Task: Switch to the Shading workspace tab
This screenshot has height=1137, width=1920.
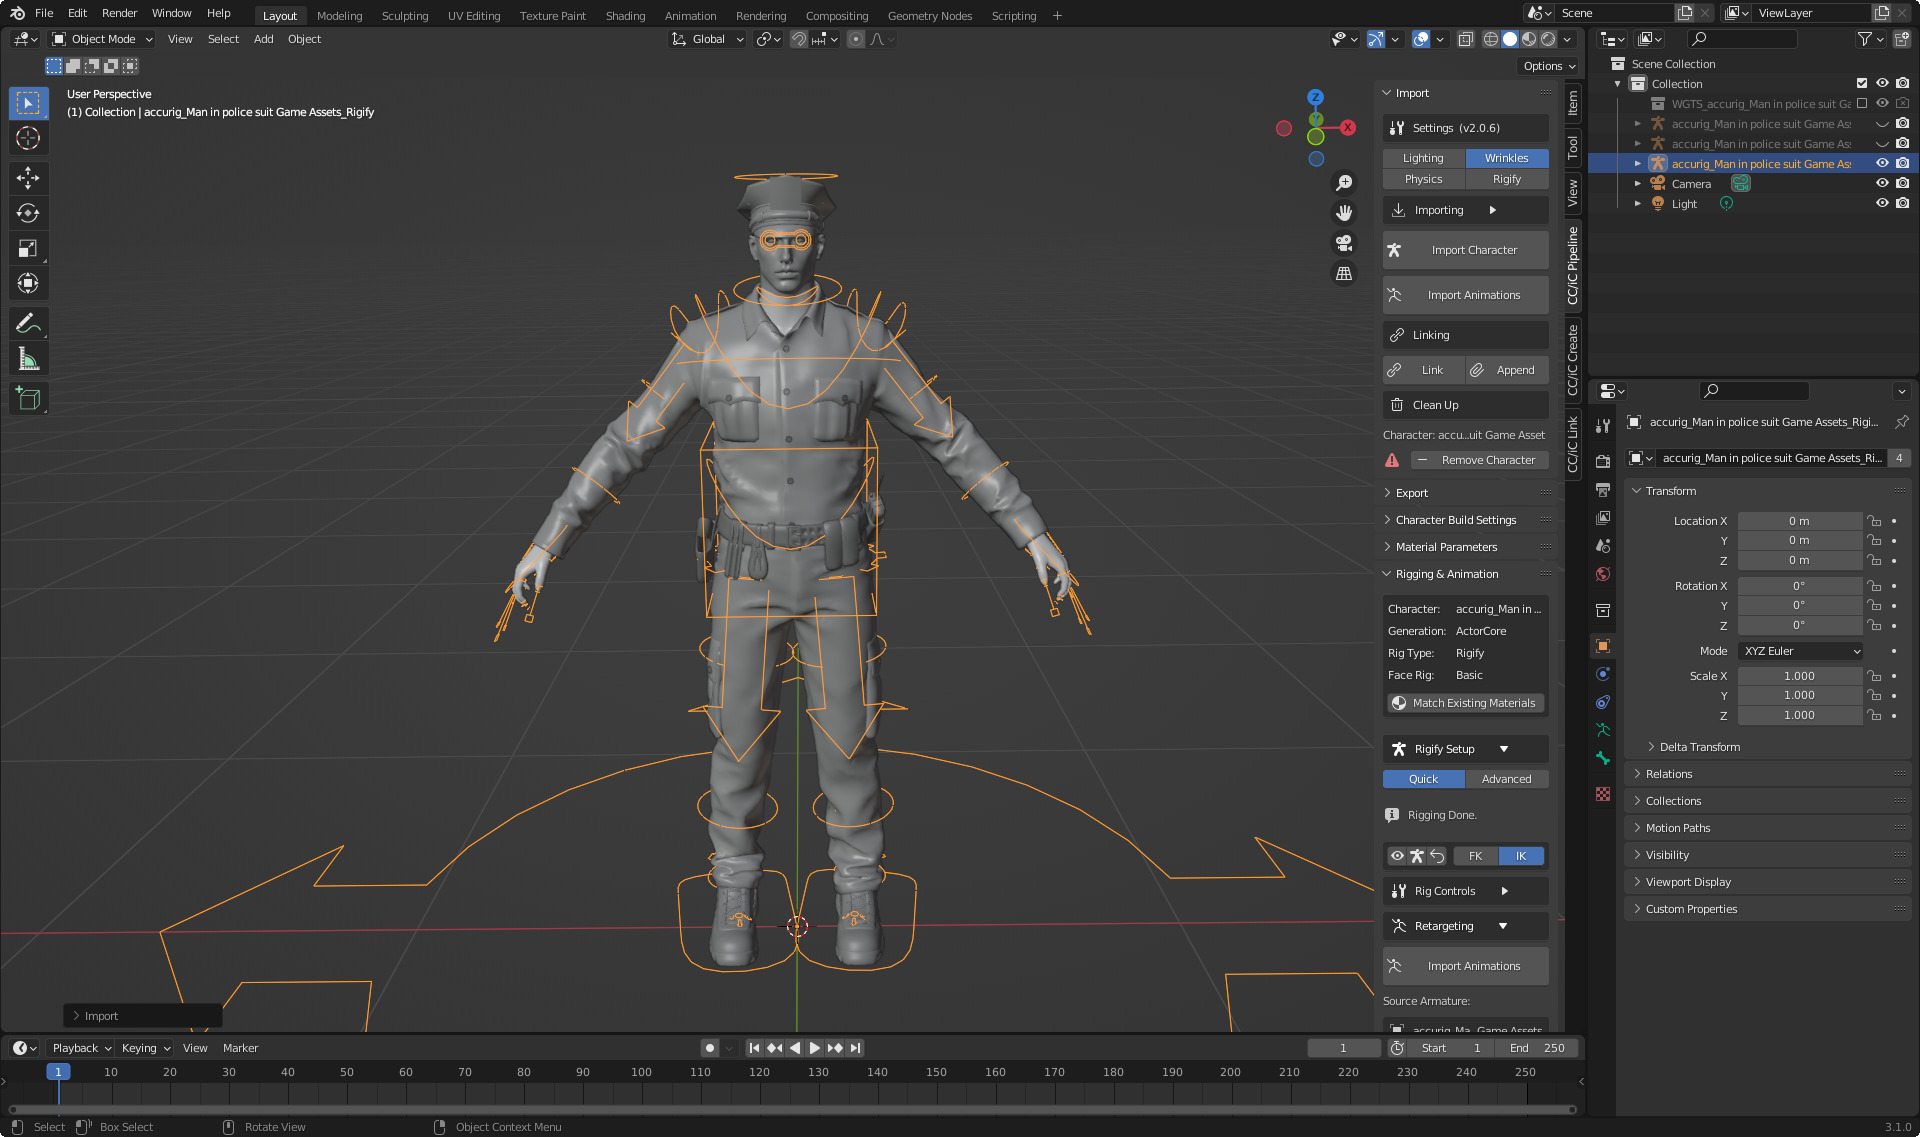Action: click(625, 15)
